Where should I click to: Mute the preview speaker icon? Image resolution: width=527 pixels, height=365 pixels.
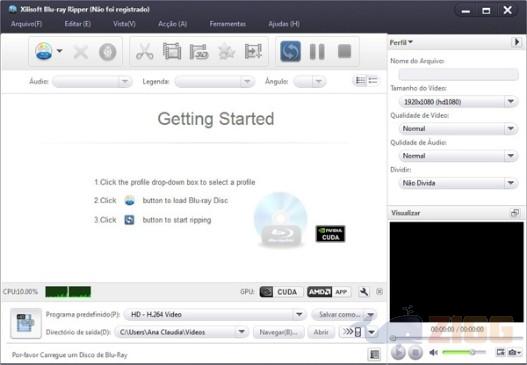click(433, 352)
